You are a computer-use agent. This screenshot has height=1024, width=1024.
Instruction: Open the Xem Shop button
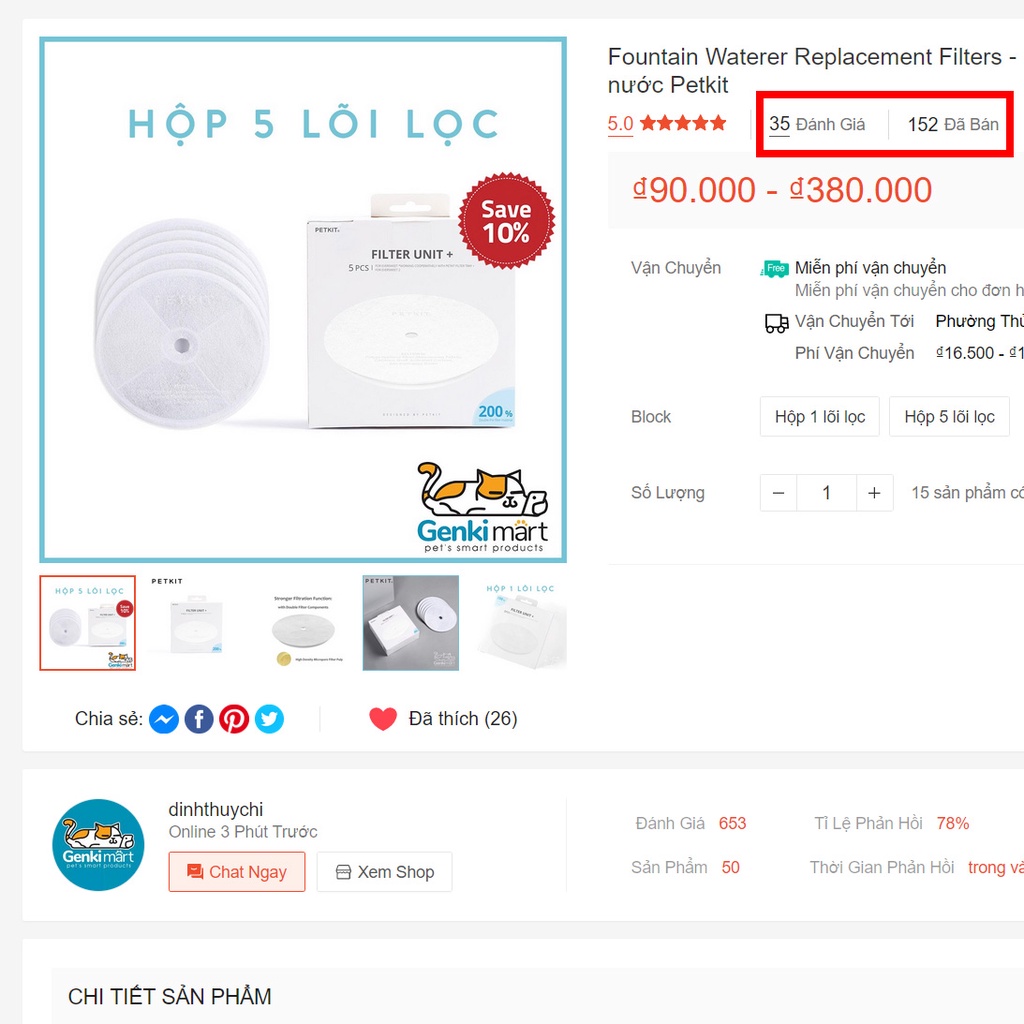pos(384,872)
